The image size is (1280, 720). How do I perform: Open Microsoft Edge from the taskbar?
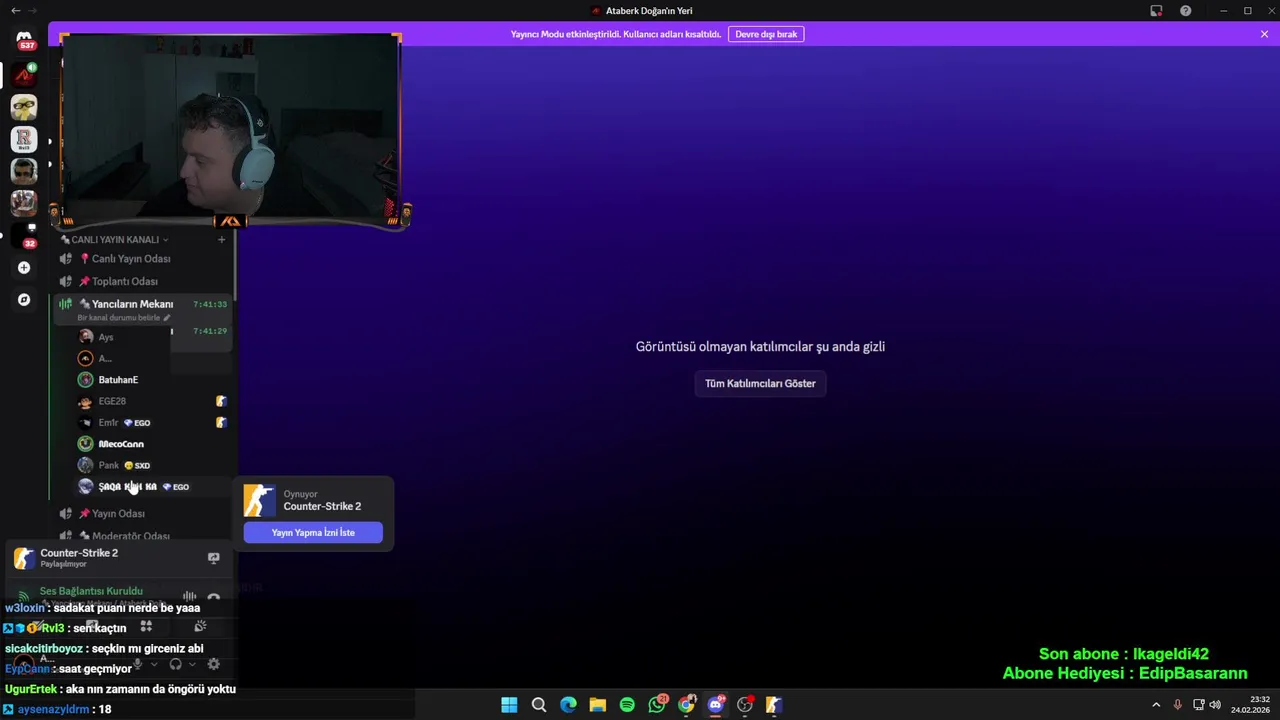(x=568, y=705)
